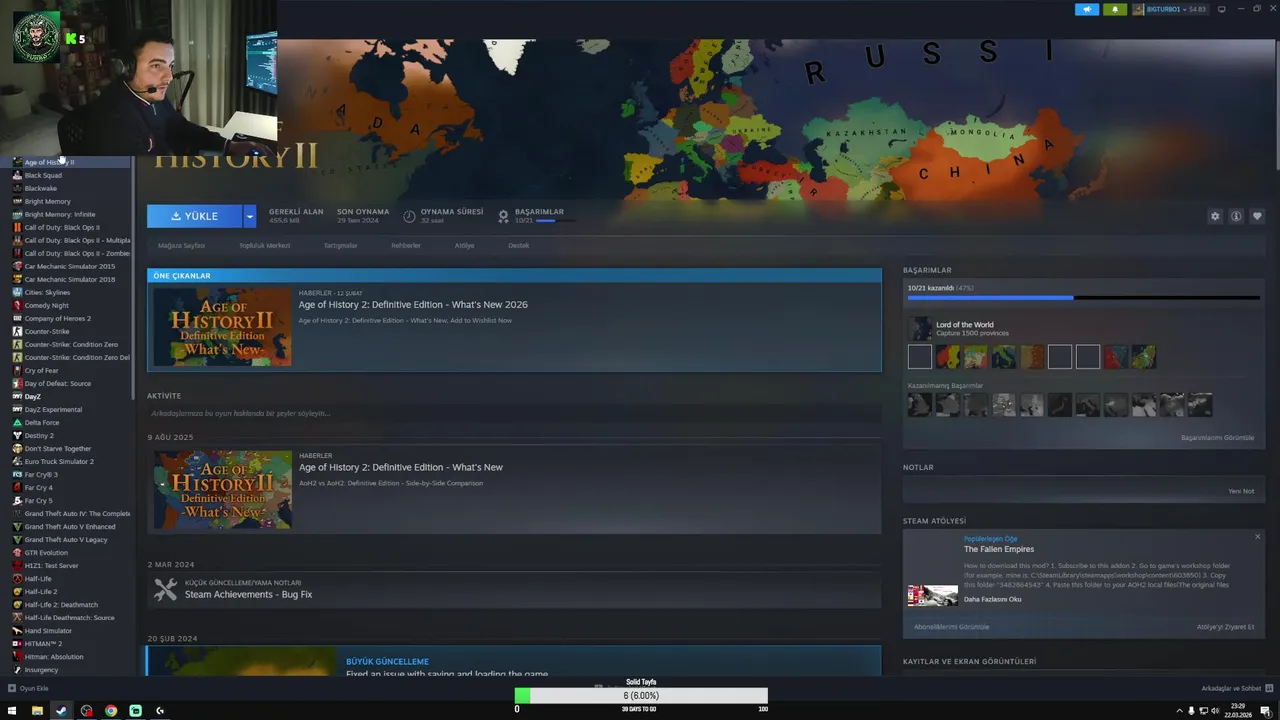This screenshot has height=720, width=1280.
Task: Click the game info icon
Action: click(1236, 216)
